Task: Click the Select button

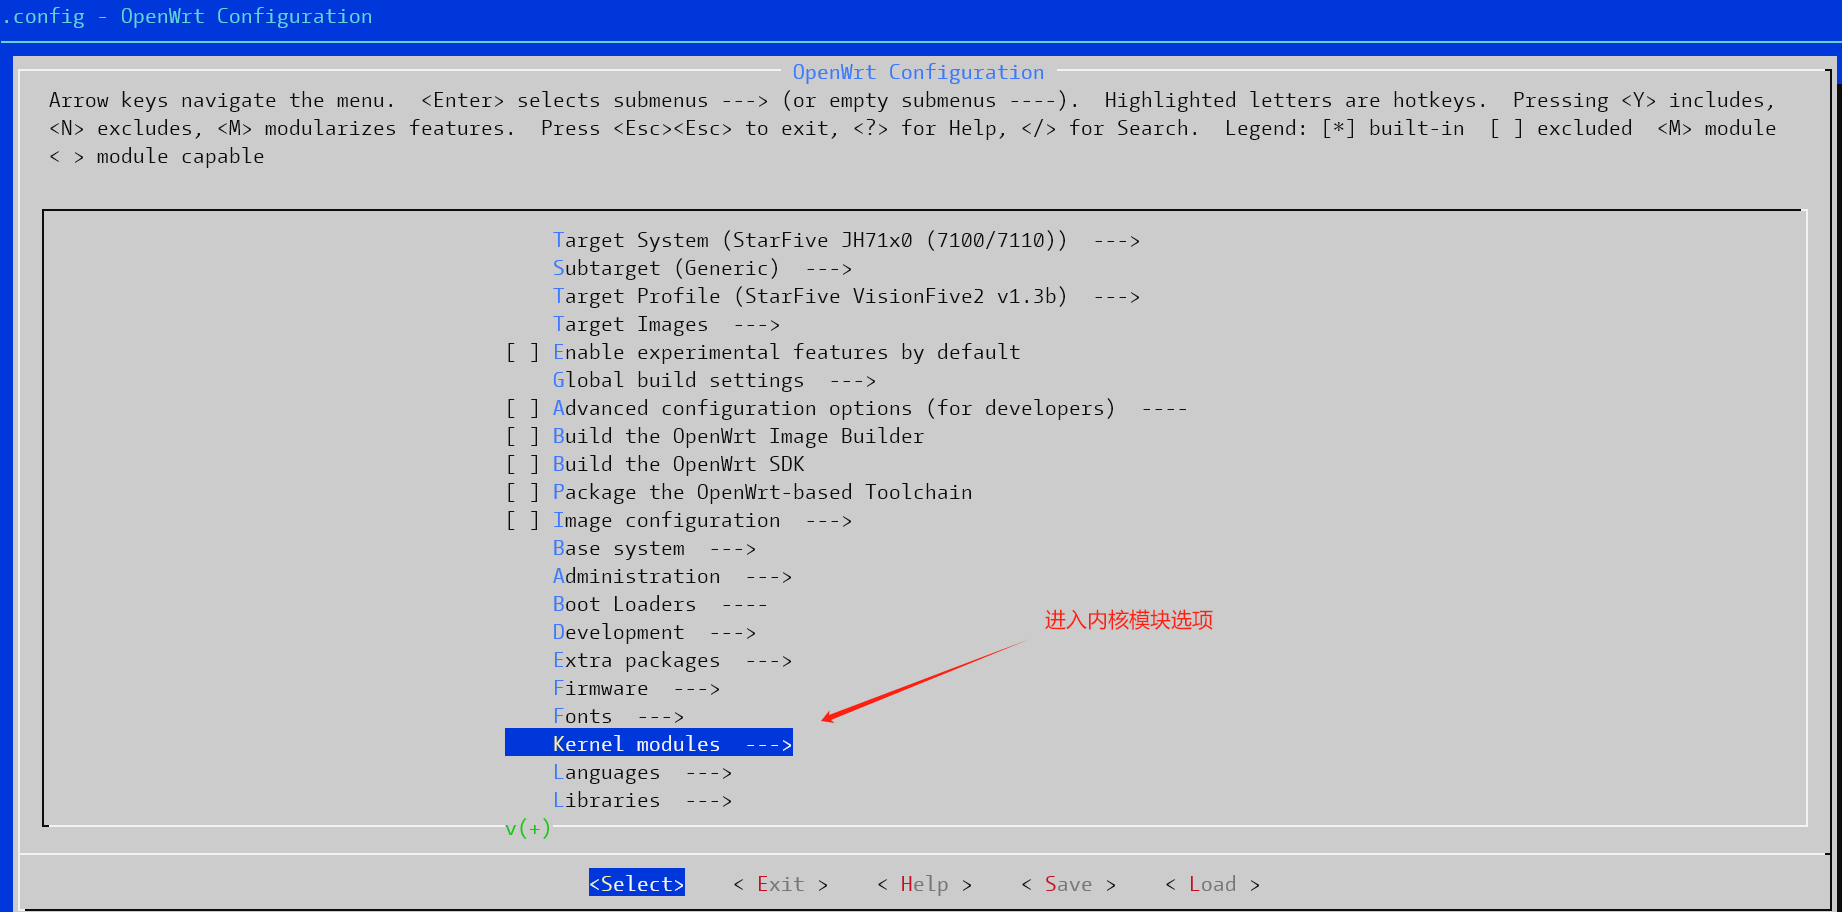Action: click(x=637, y=883)
